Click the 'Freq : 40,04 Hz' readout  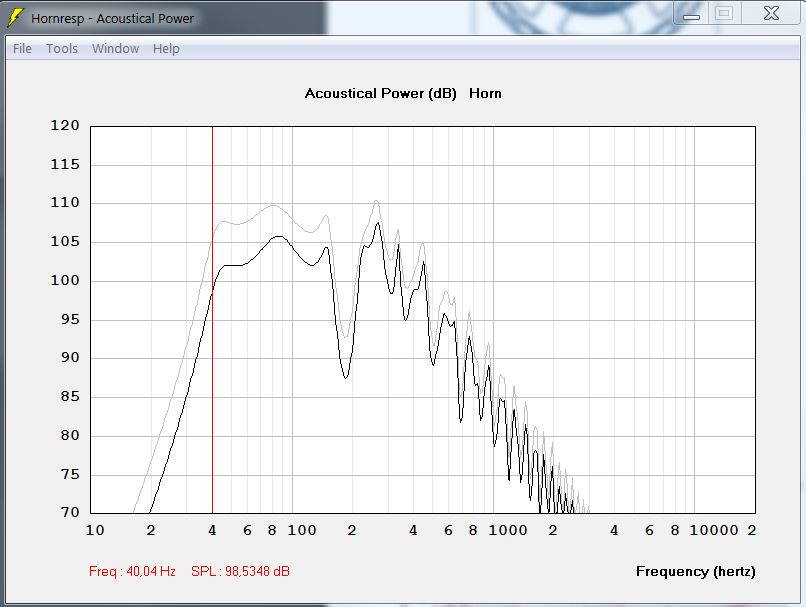coord(132,572)
